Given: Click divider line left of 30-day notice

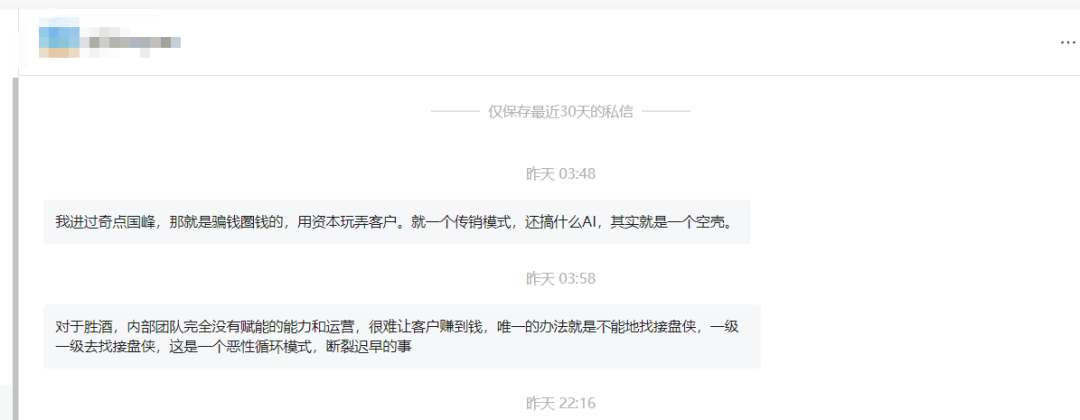Looking at the screenshot, I should 455,112.
